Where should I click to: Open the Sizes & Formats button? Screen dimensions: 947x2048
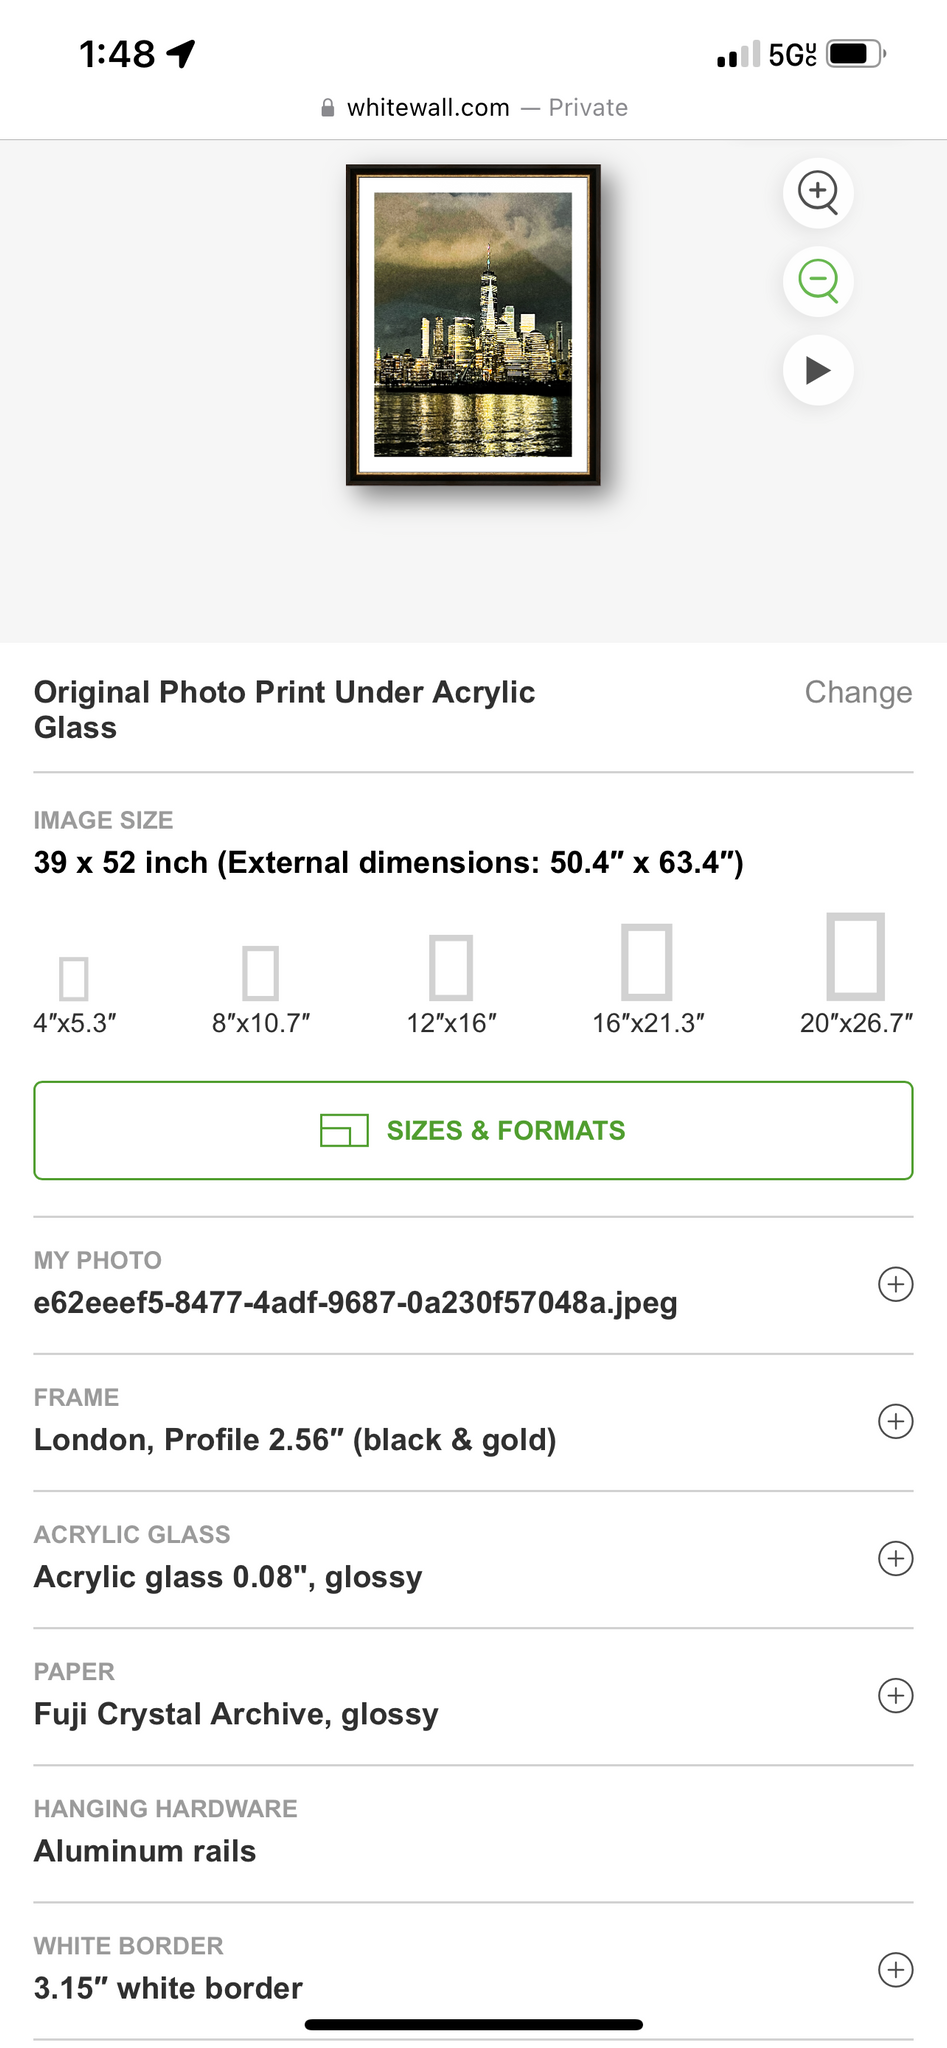(473, 1130)
